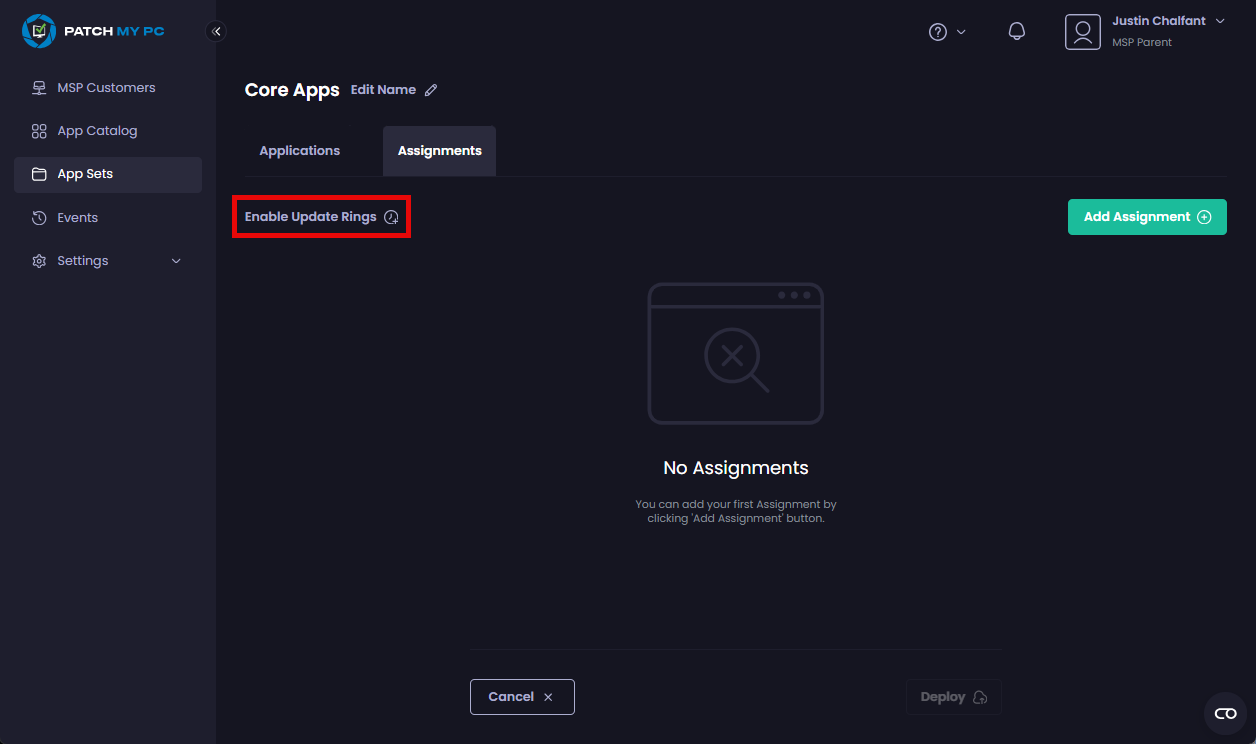Stay on the Assignments tab
This screenshot has width=1256, height=744.
point(439,150)
